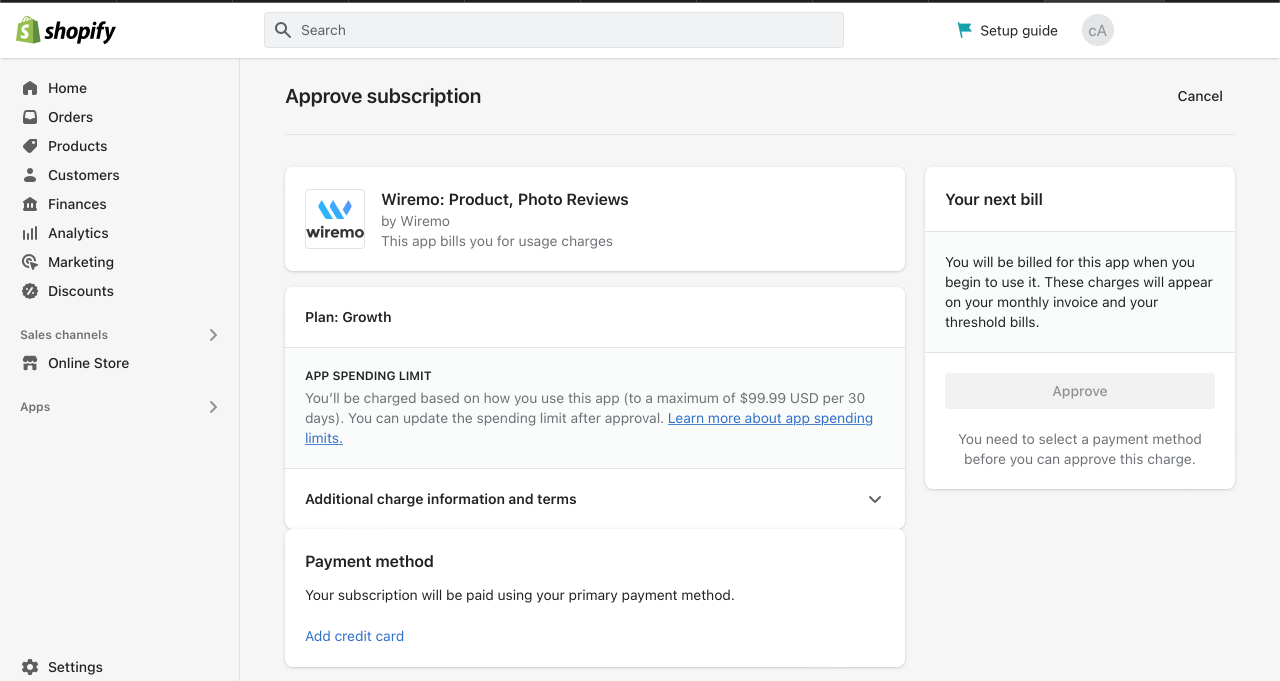Click the Home house icon
Viewport: 1280px width, 681px height.
click(x=30, y=88)
